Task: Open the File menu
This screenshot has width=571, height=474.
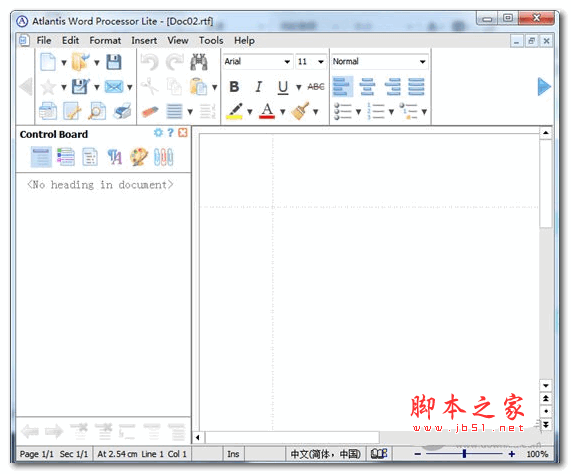Action: 44,40
